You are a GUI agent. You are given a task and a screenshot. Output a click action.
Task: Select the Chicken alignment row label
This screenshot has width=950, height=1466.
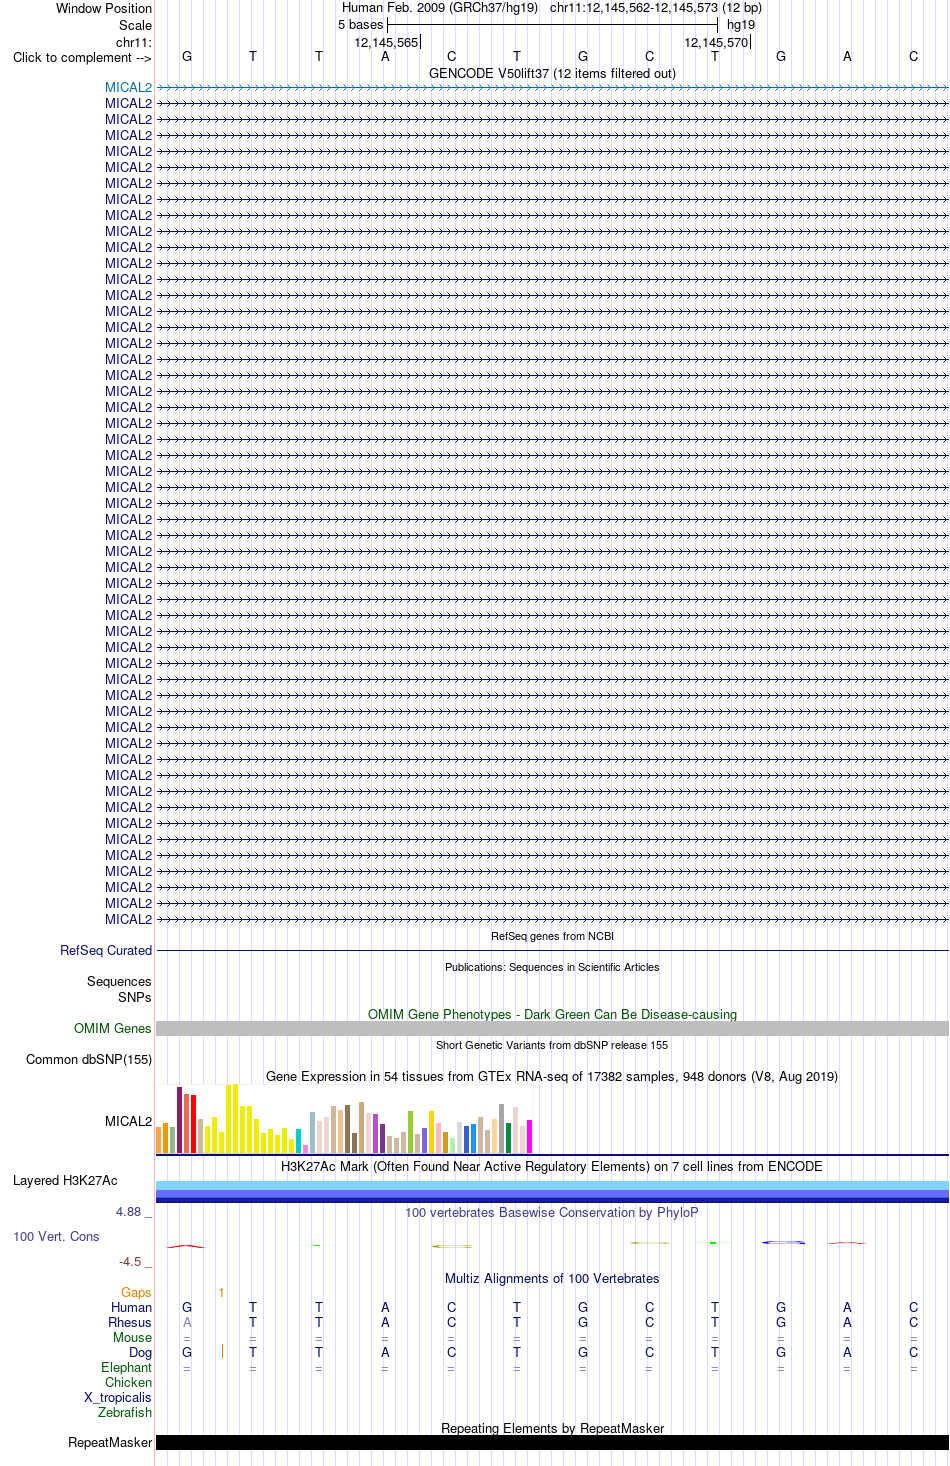[x=128, y=1382]
